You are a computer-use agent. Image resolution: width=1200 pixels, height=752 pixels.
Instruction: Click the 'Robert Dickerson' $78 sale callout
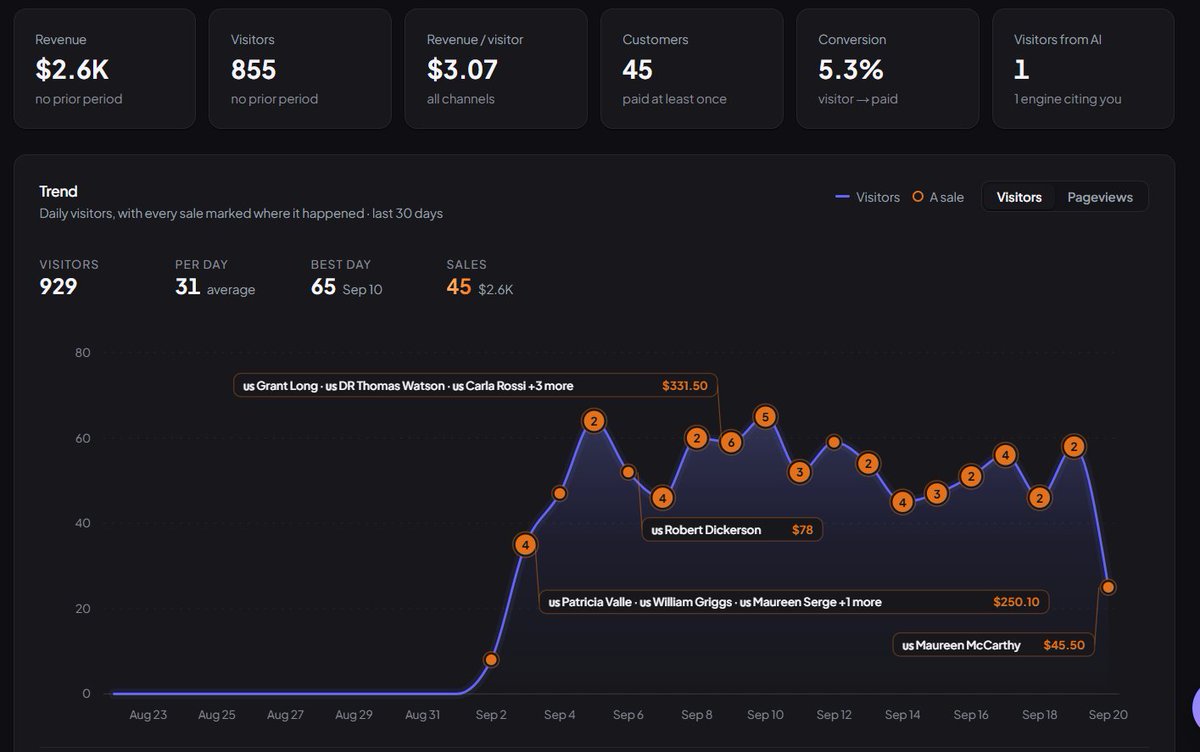coord(732,530)
